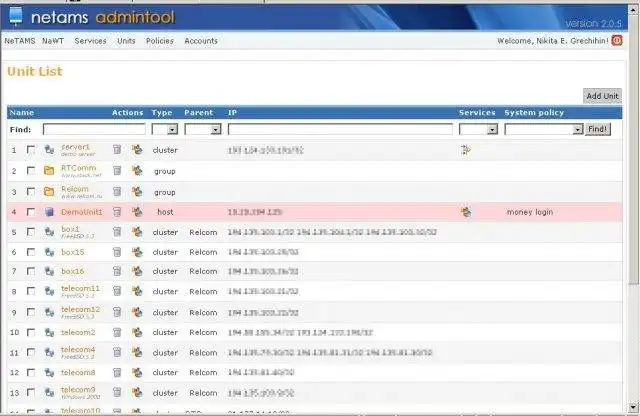Click the delete trash icon for server1
640x416 pixels.
[x=117, y=149]
